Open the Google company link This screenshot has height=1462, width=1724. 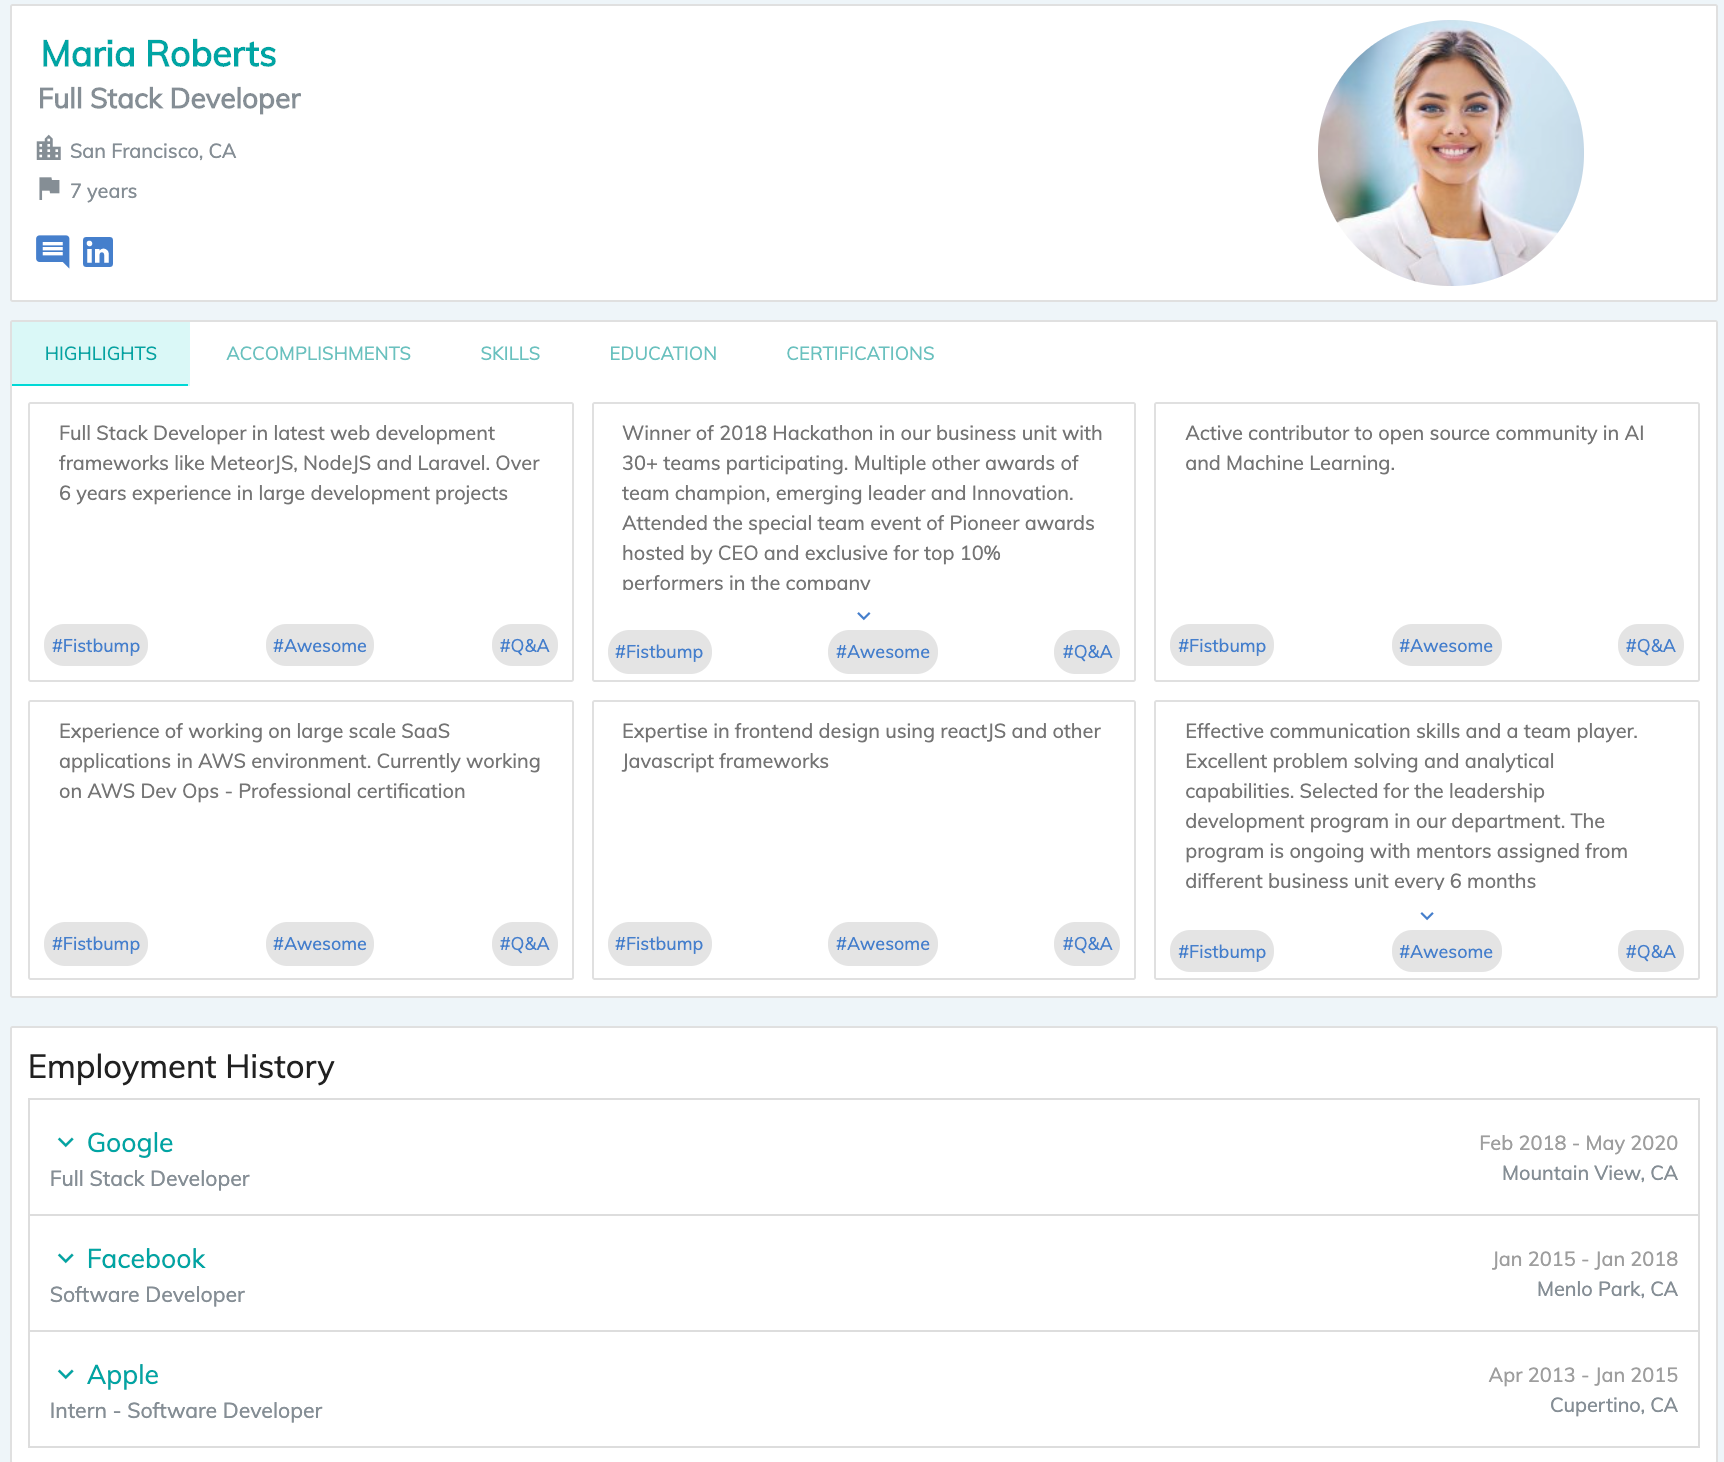click(130, 1142)
